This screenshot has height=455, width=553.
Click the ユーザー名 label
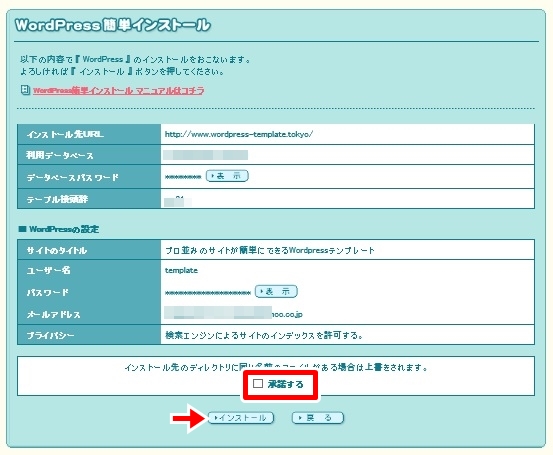point(49,271)
